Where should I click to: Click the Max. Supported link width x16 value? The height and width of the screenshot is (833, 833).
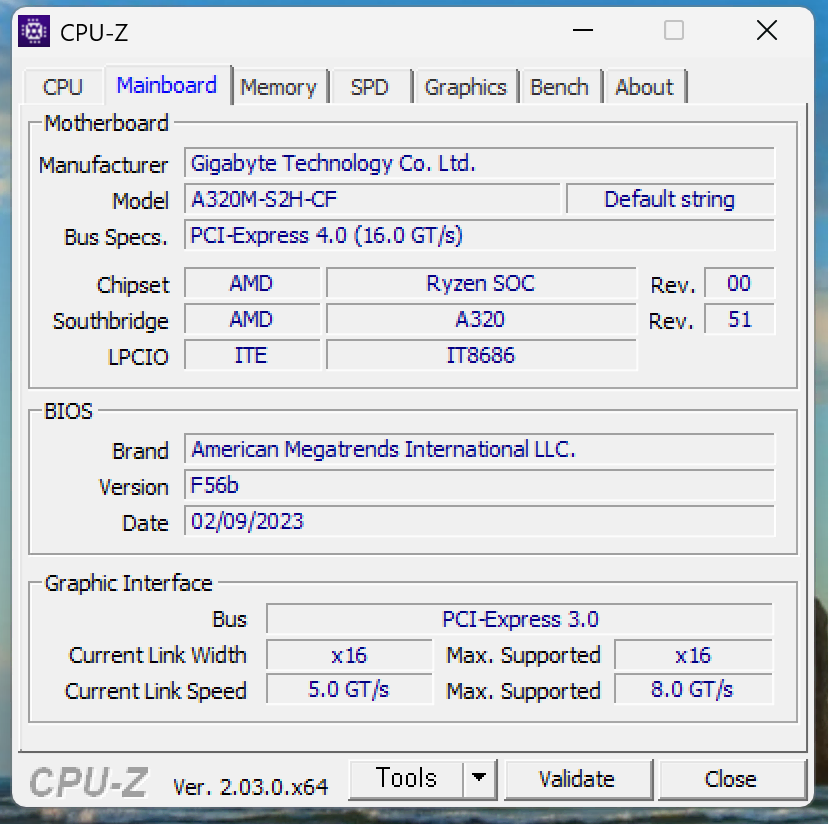[693, 655]
